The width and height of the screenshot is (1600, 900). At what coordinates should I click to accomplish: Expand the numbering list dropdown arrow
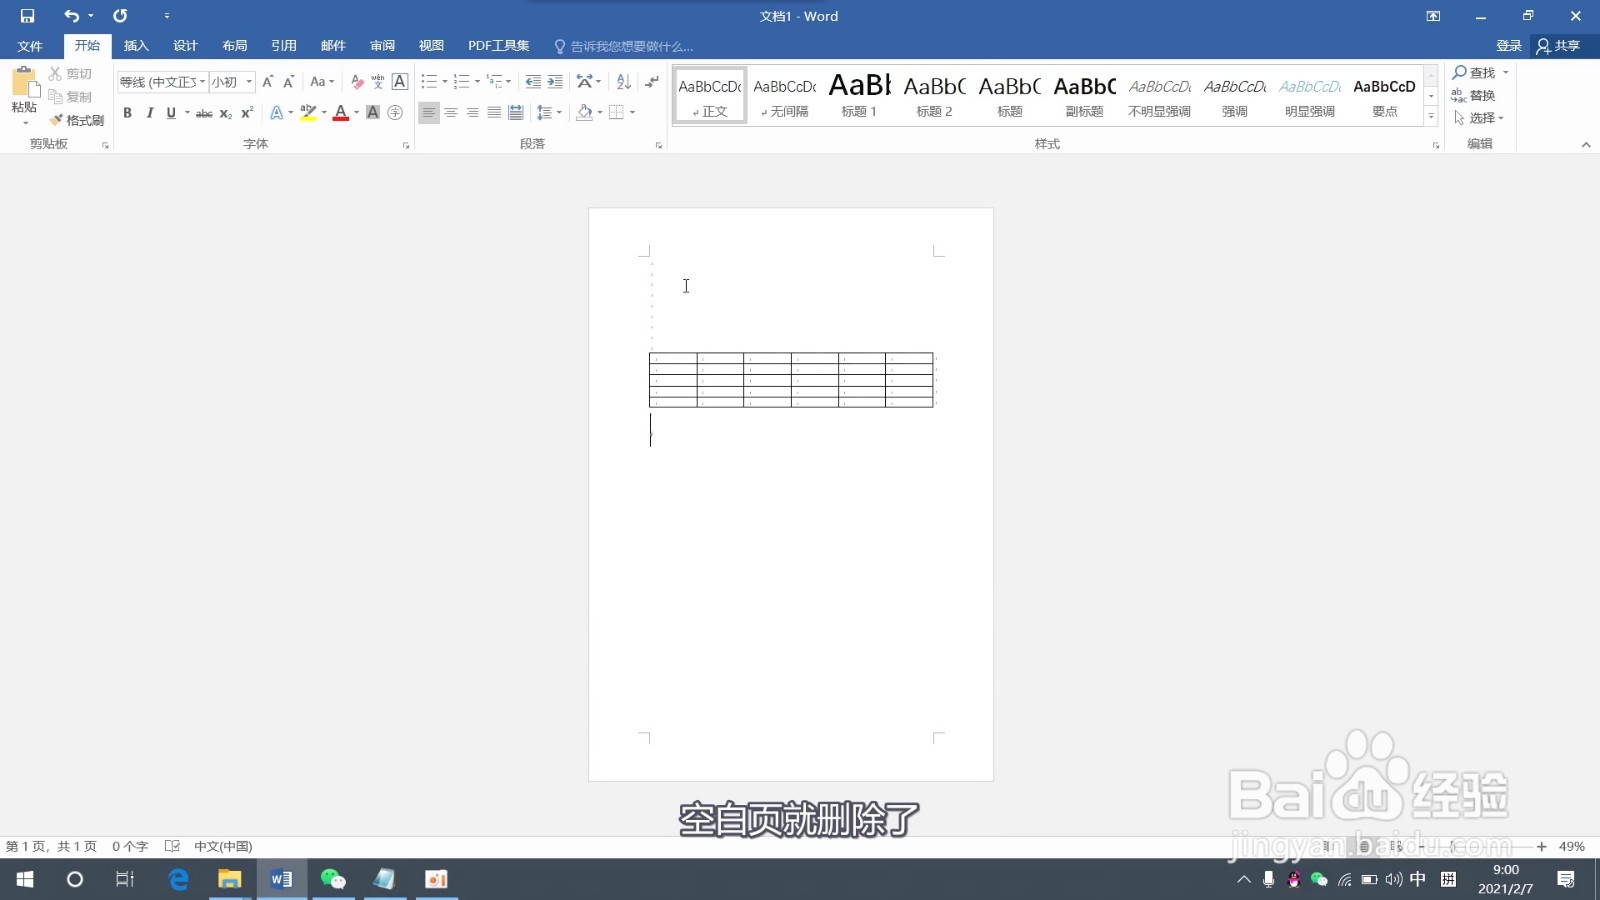click(477, 82)
